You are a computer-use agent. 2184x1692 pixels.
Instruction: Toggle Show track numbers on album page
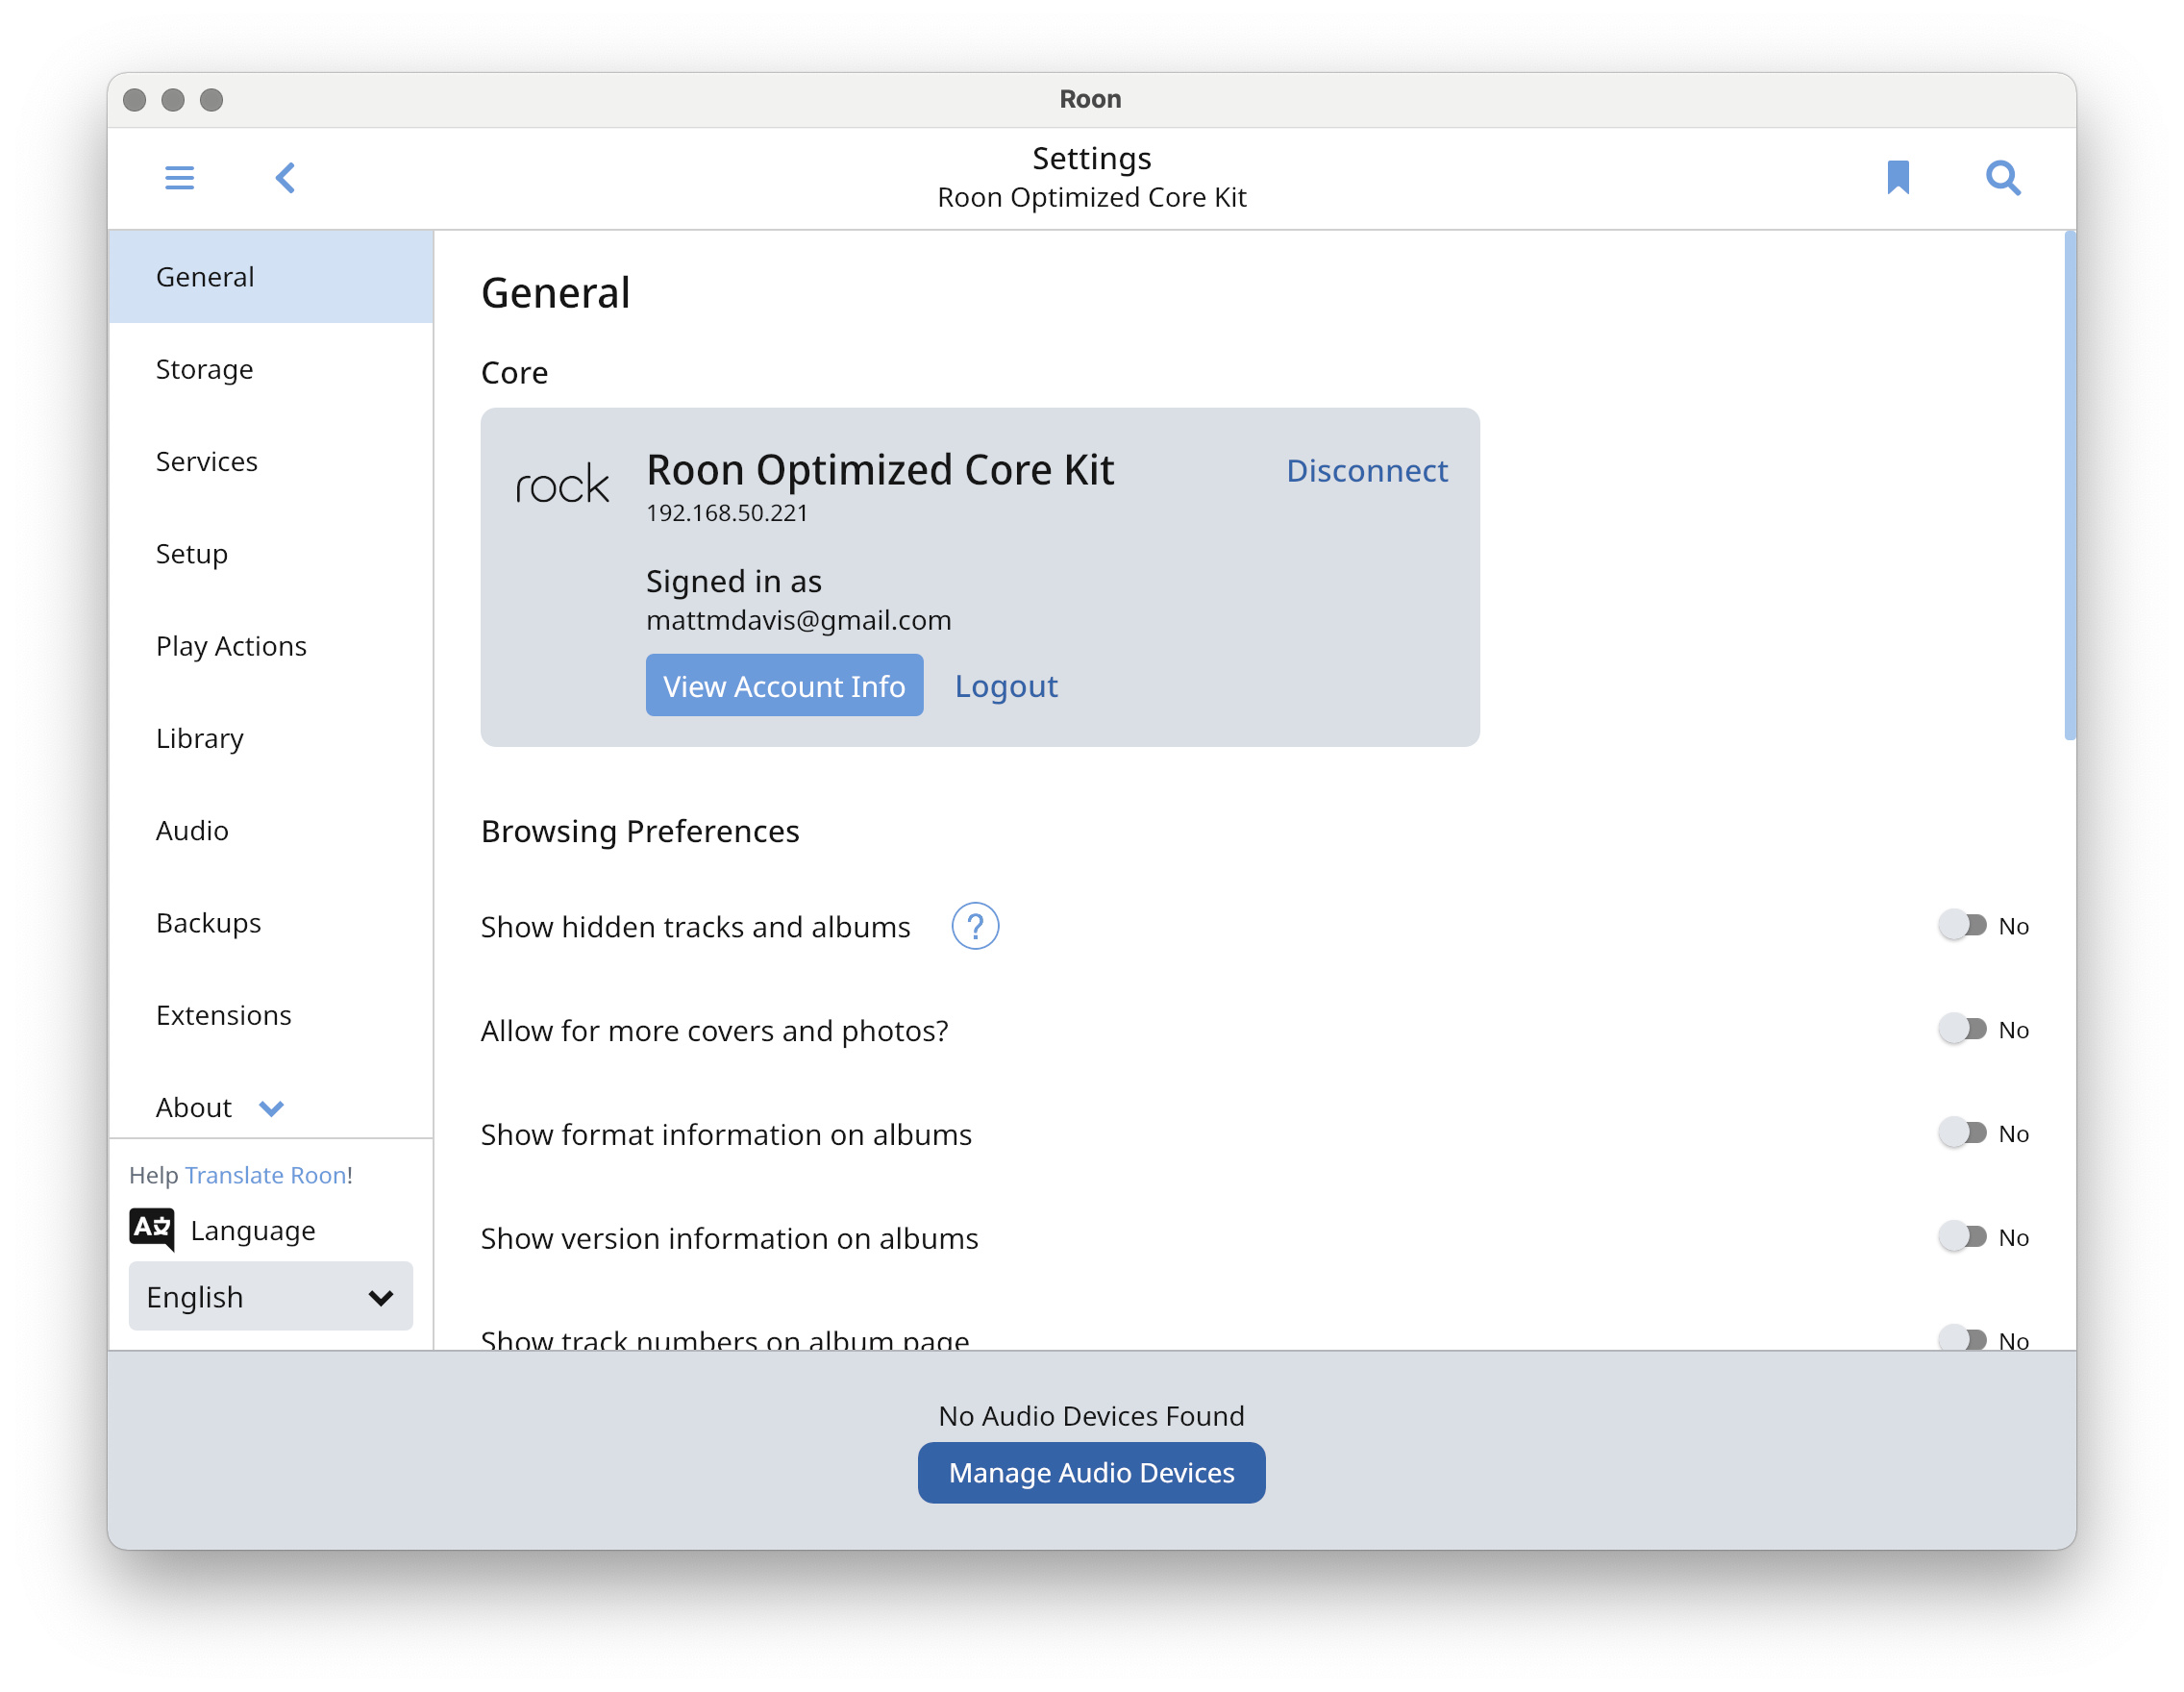coord(1962,1338)
